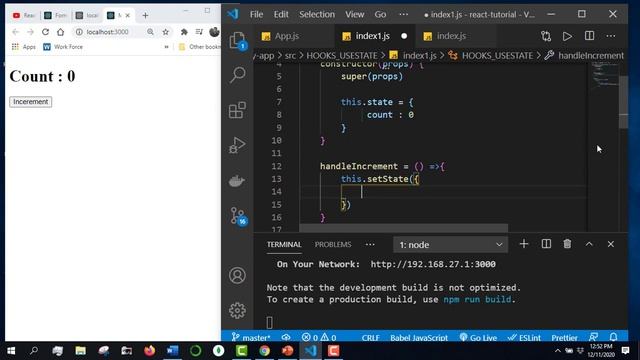Run the code with the play icon
Screen dimensions: 640x360
[x=567, y=36]
